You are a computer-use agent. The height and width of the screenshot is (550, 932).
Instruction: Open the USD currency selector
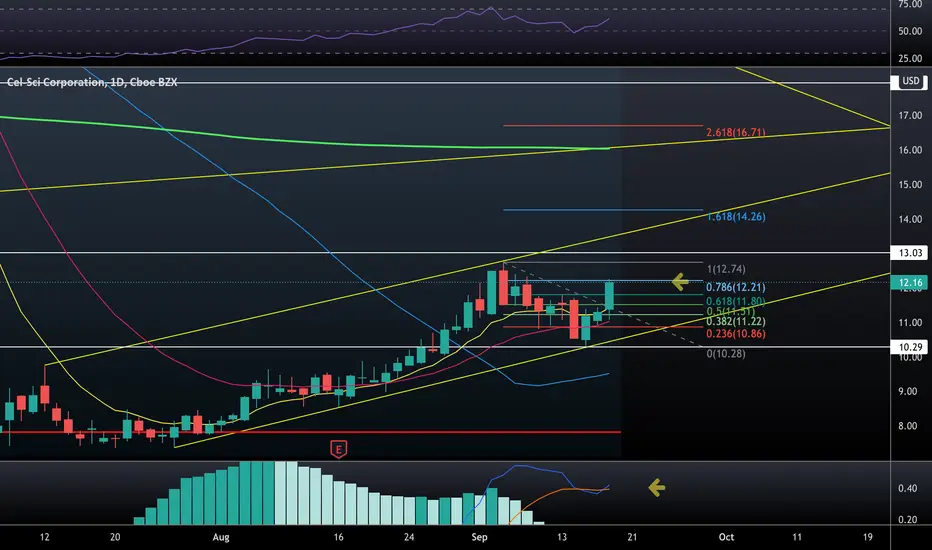[909, 81]
